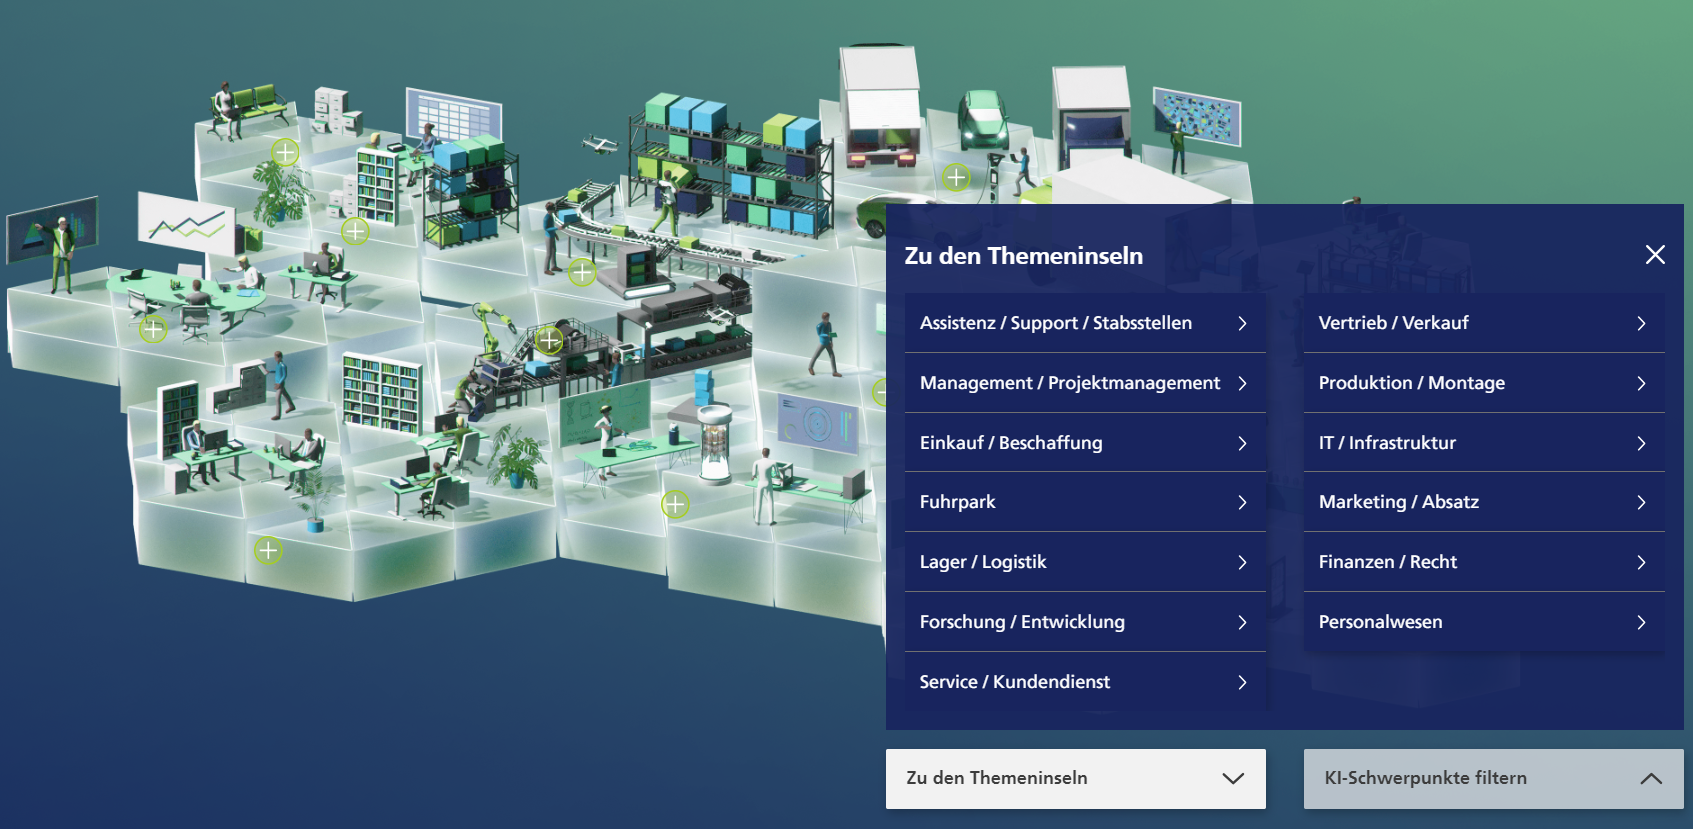Click plus hotspot on the bottom-left floor tile
Viewport: 1693px width, 829px height.
coord(268,550)
